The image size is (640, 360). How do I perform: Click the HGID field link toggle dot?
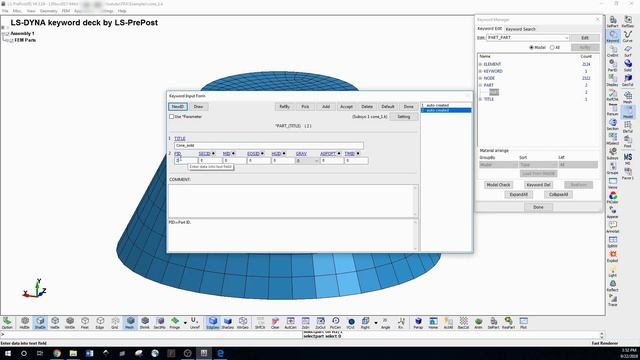pyautogui.click(x=284, y=153)
